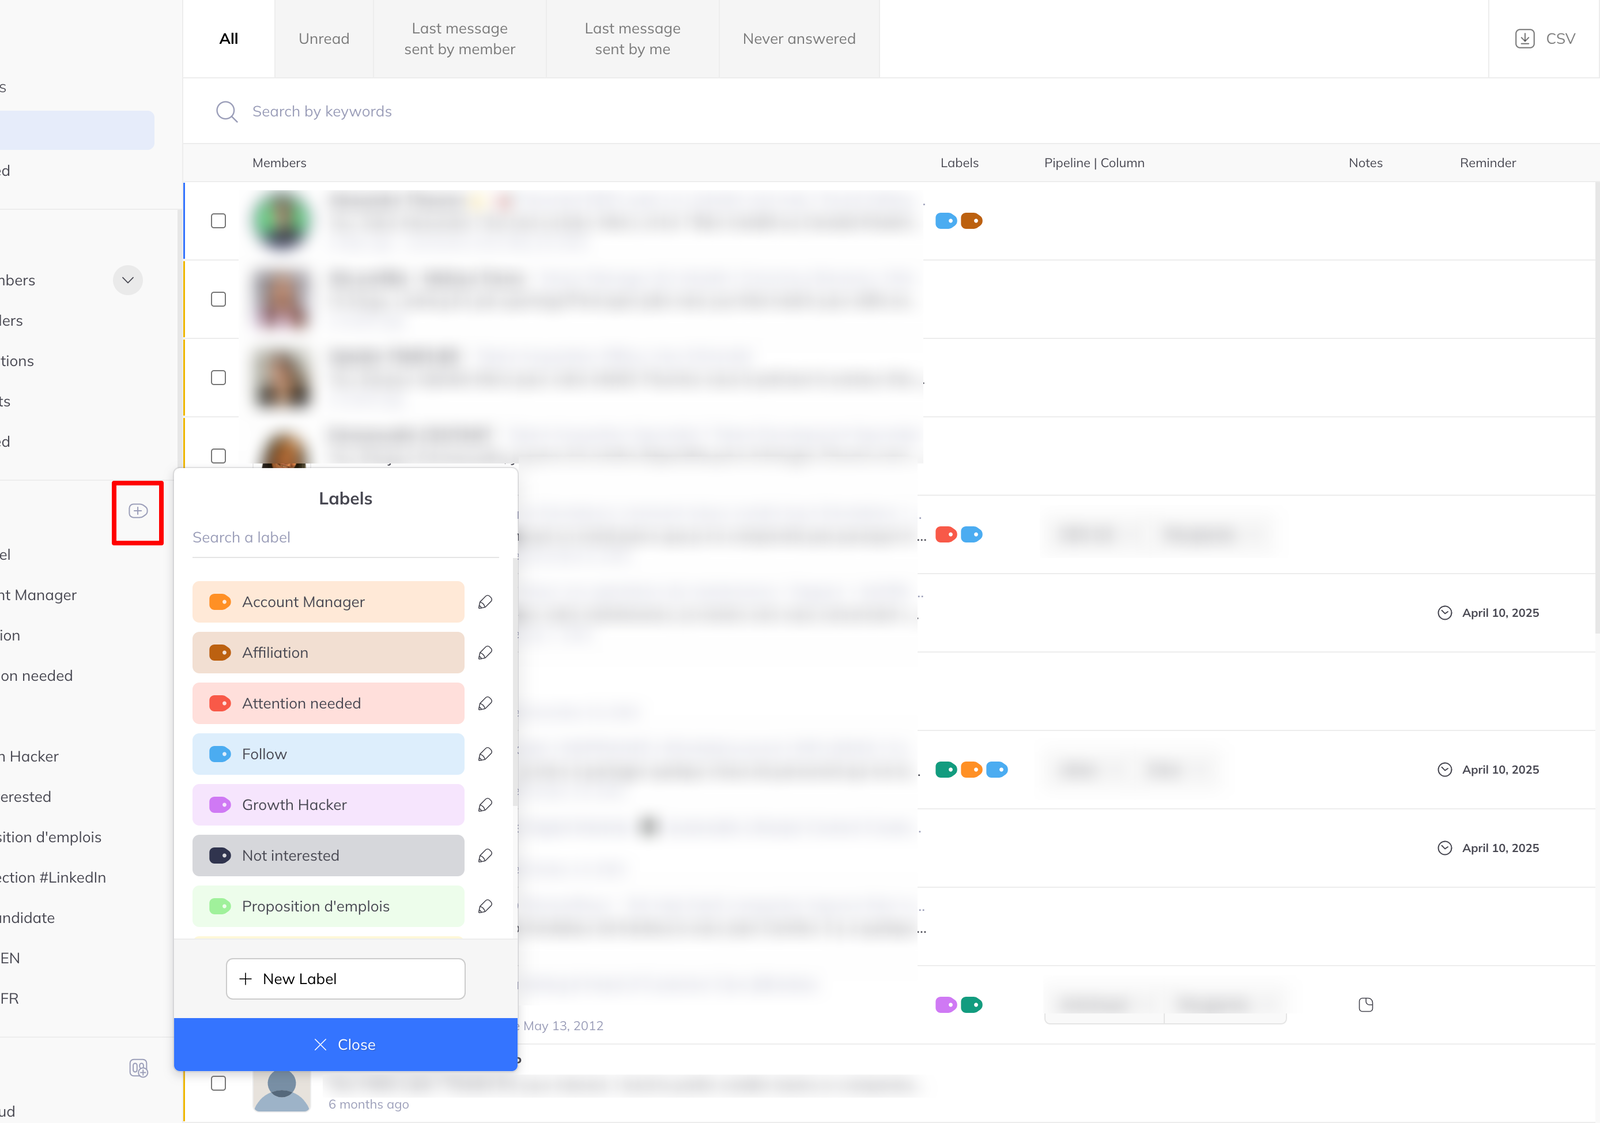Close the Labels popup

346,1045
